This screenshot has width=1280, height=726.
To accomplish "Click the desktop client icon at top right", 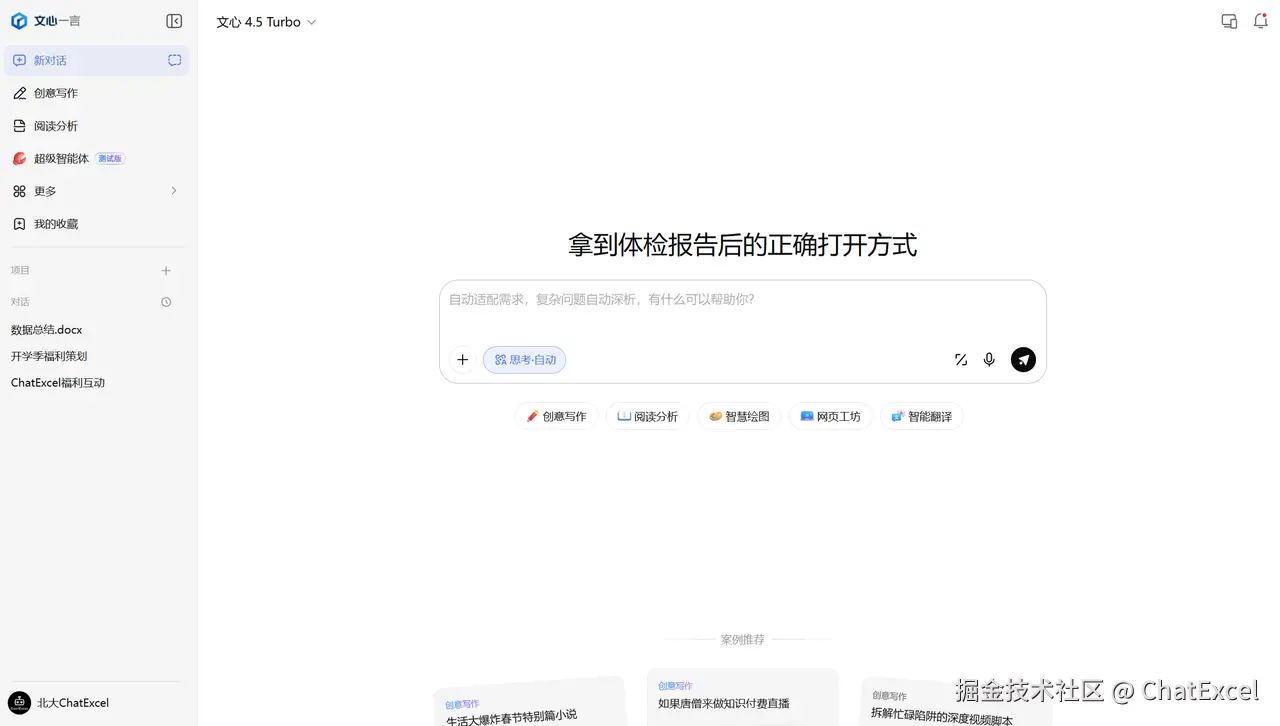I will pos(1229,21).
